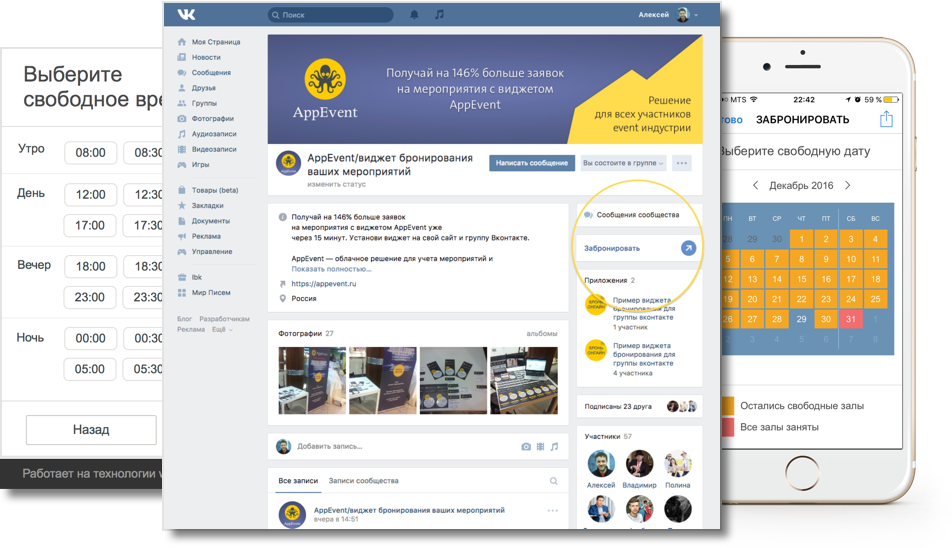The width and height of the screenshot is (952, 548).
Task: Switch to Все записи tab
Action: (x=298, y=481)
